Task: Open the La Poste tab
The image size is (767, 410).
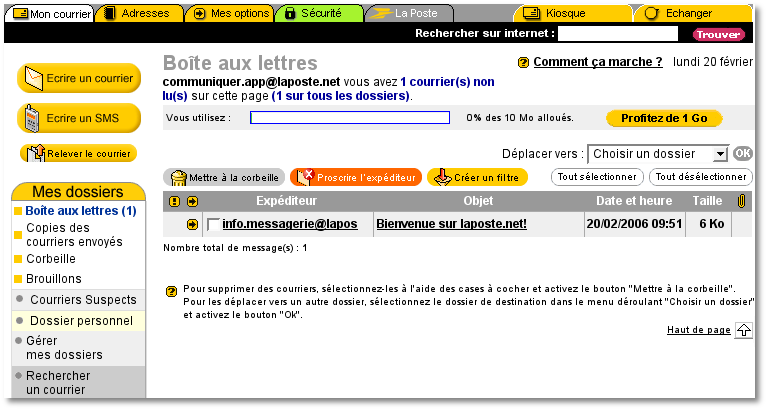Action: pyautogui.click(x=409, y=13)
